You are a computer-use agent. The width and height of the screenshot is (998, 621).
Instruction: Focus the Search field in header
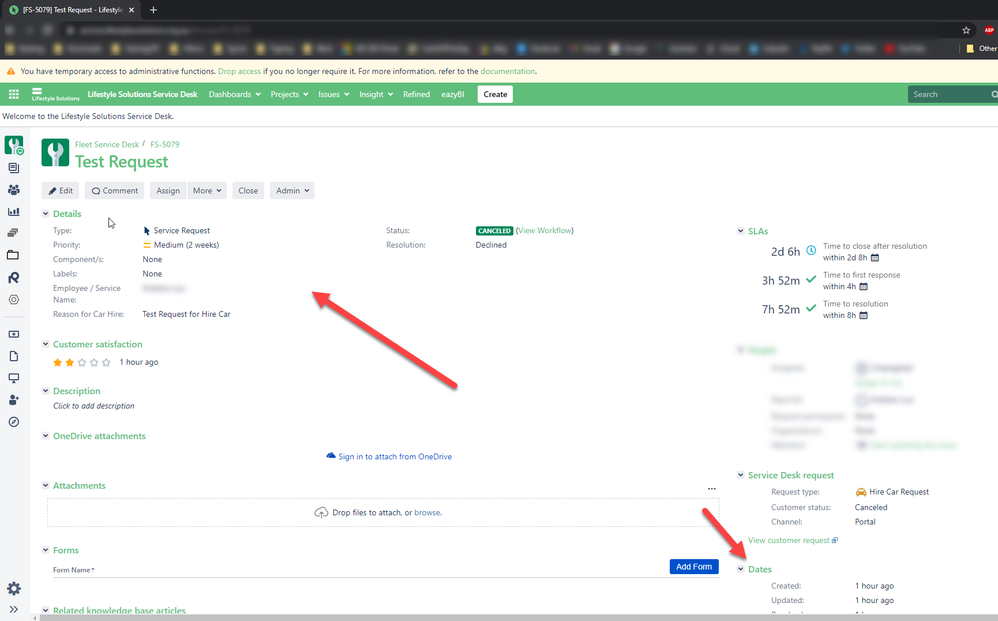[953, 94]
